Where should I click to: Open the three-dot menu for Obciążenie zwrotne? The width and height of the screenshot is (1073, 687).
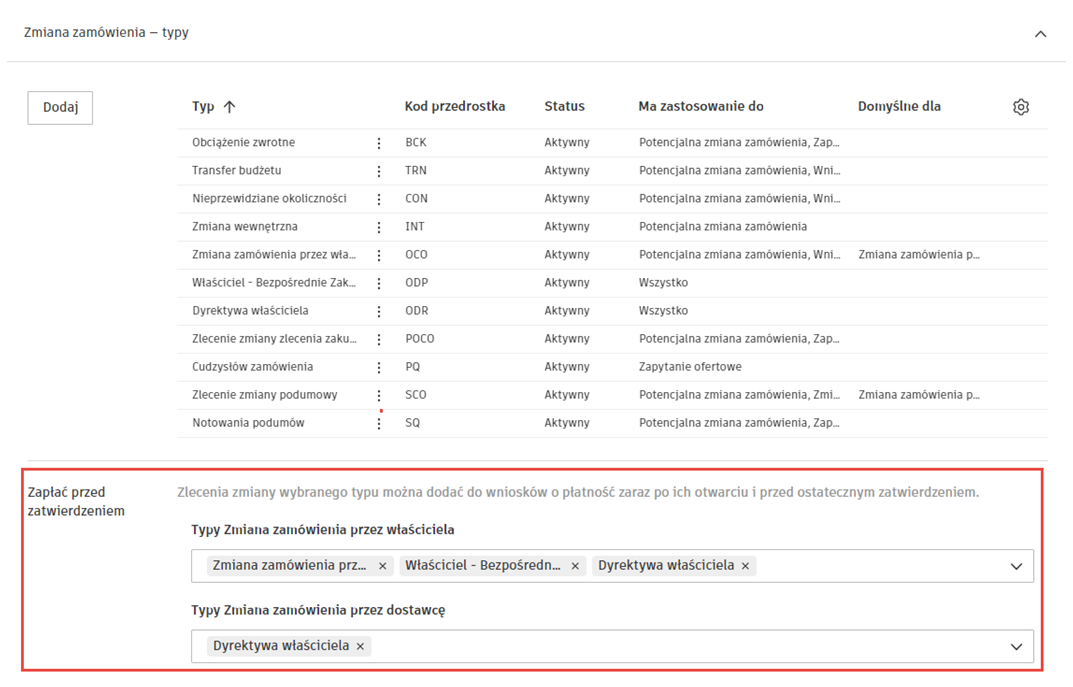click(x=379, y=143)
